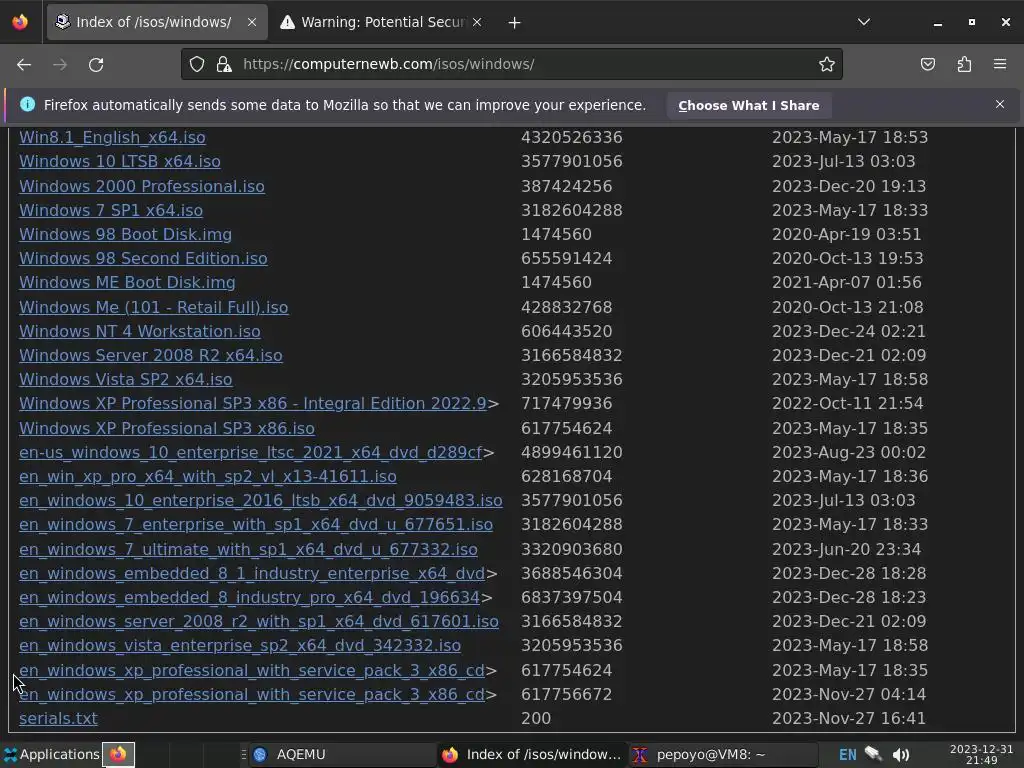The image size is (1024, 768).
Task: Open the Extensions panel
Action: tap(964, 64)
